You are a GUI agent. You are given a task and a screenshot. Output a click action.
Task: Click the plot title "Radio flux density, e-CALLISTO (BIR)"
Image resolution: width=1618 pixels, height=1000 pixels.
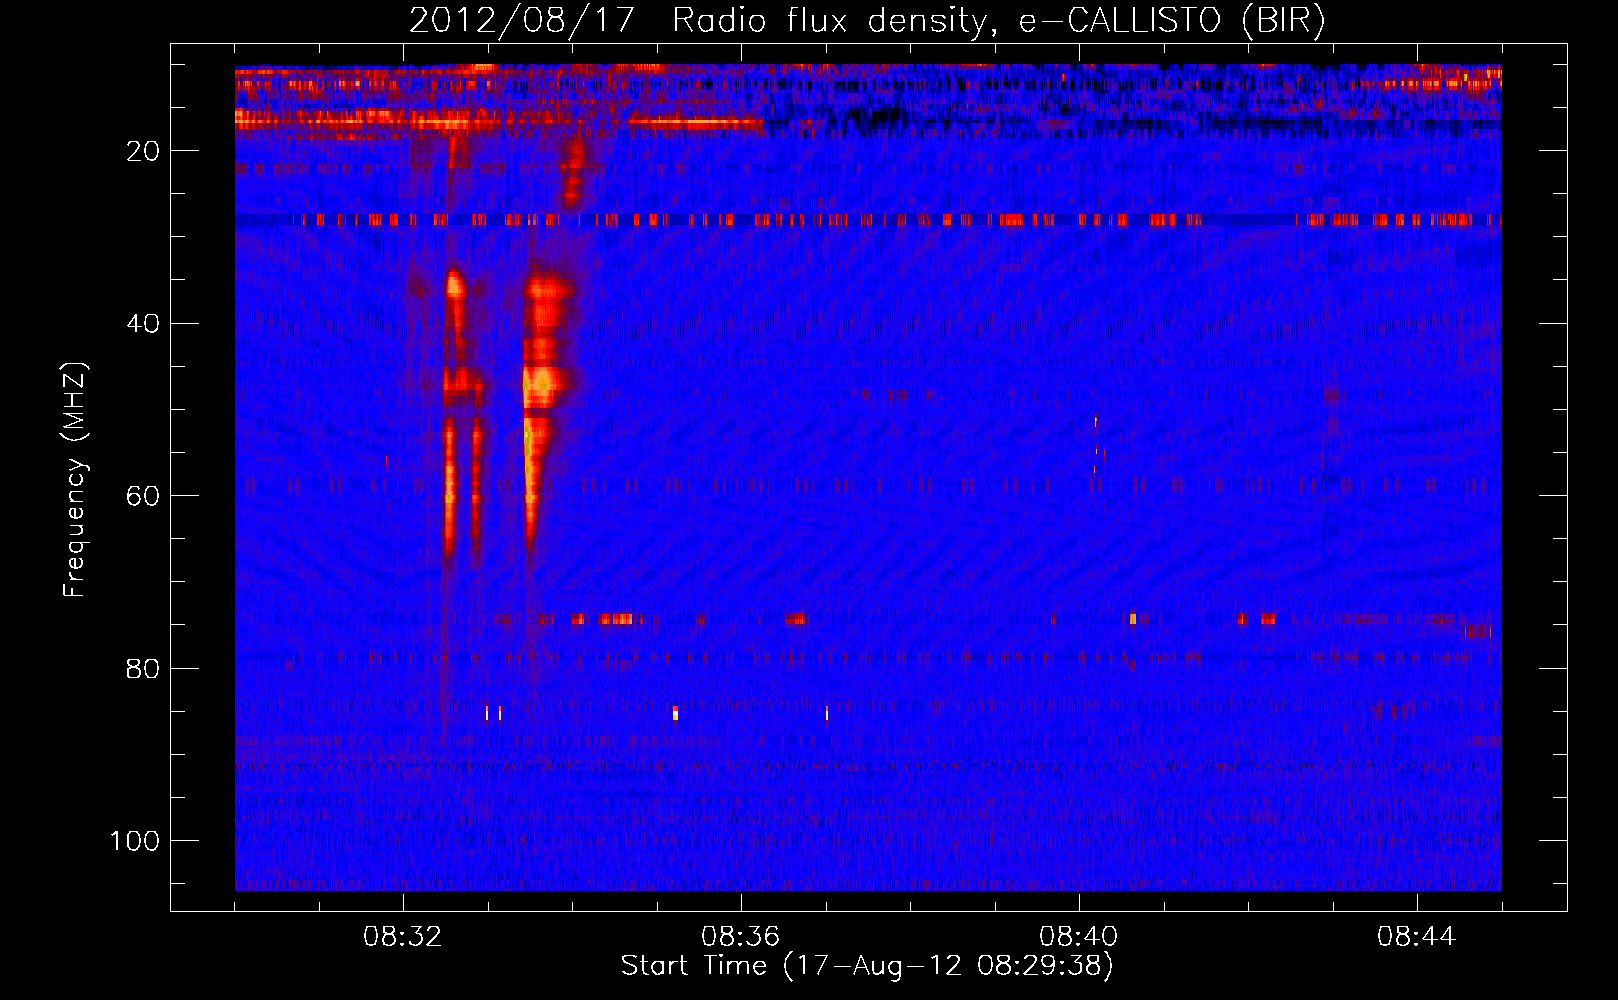998,20
